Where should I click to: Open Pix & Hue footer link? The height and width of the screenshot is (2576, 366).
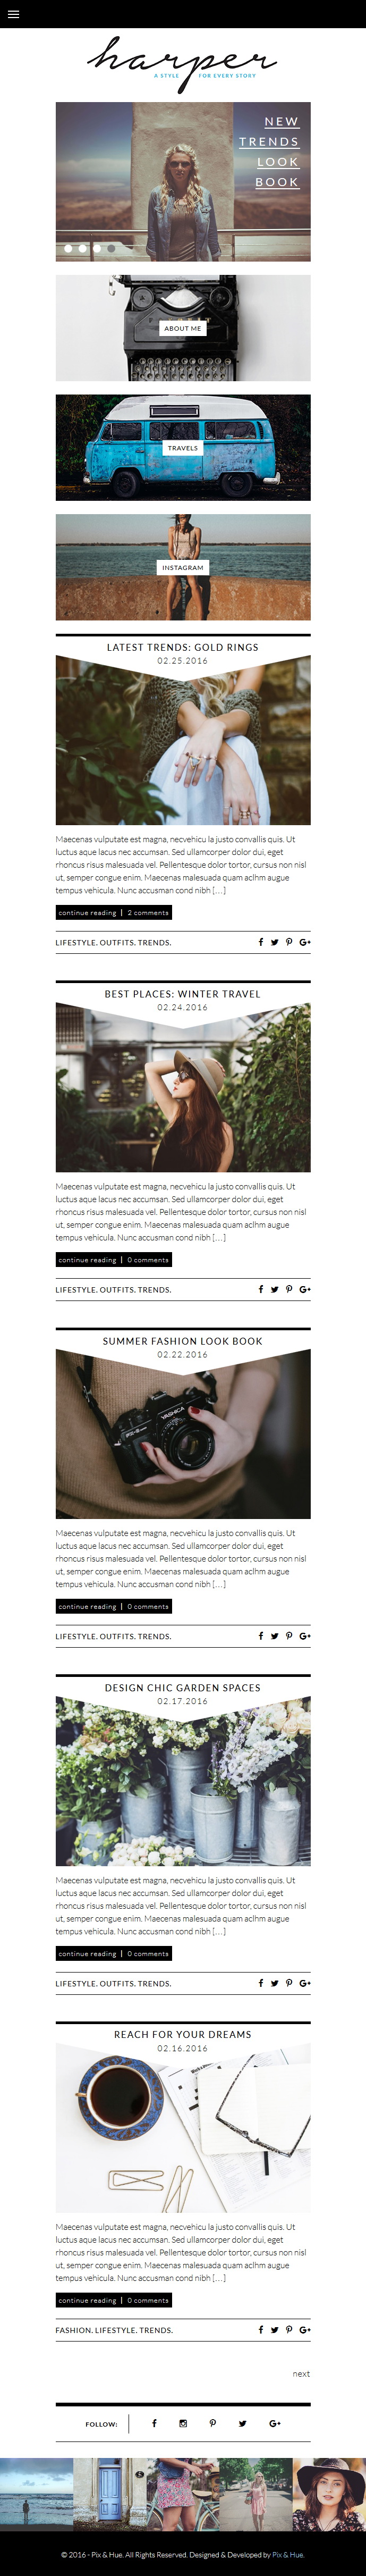[x=288, y=2554]
